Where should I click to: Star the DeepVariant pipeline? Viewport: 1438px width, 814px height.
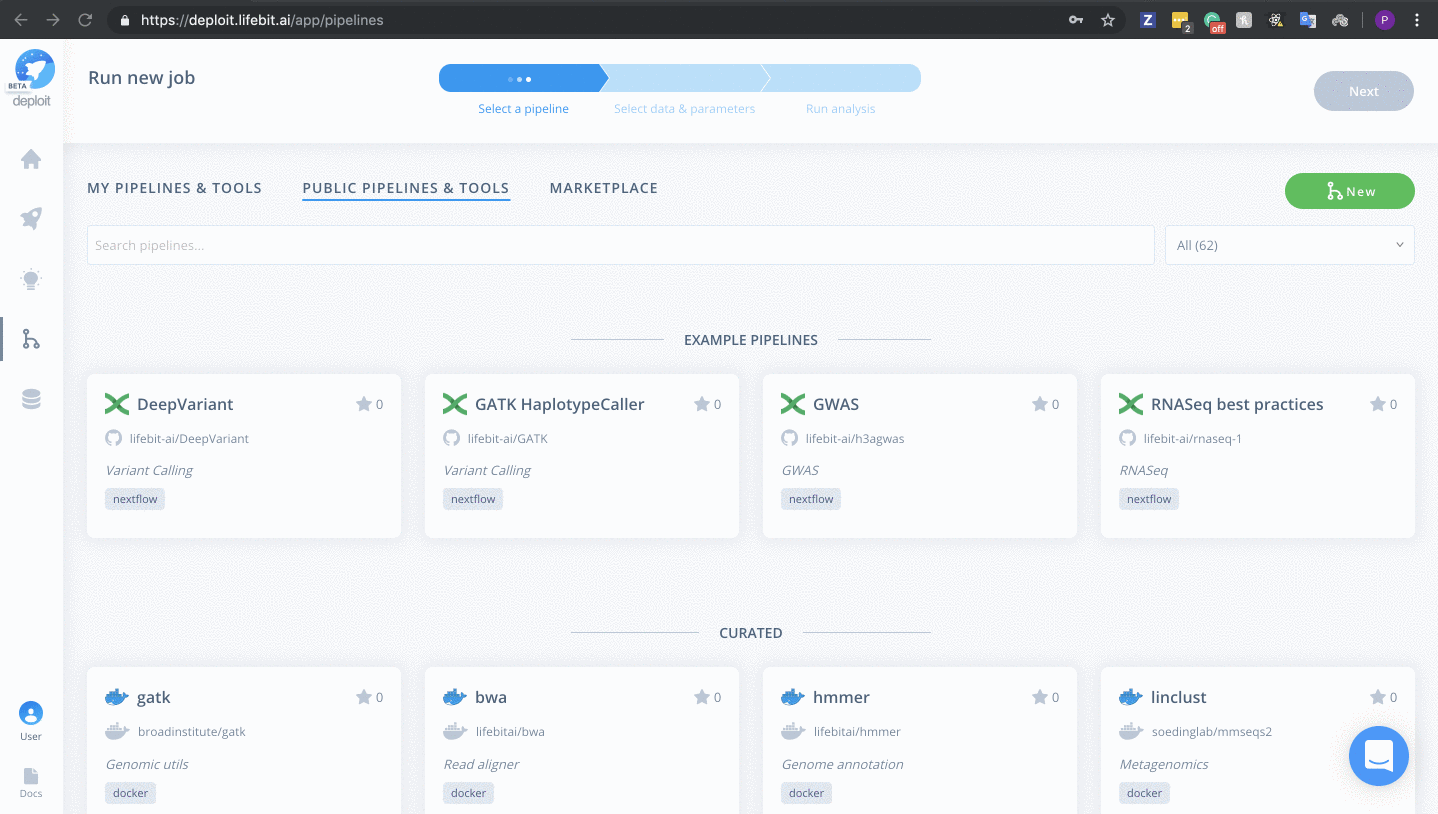(363, 404)
